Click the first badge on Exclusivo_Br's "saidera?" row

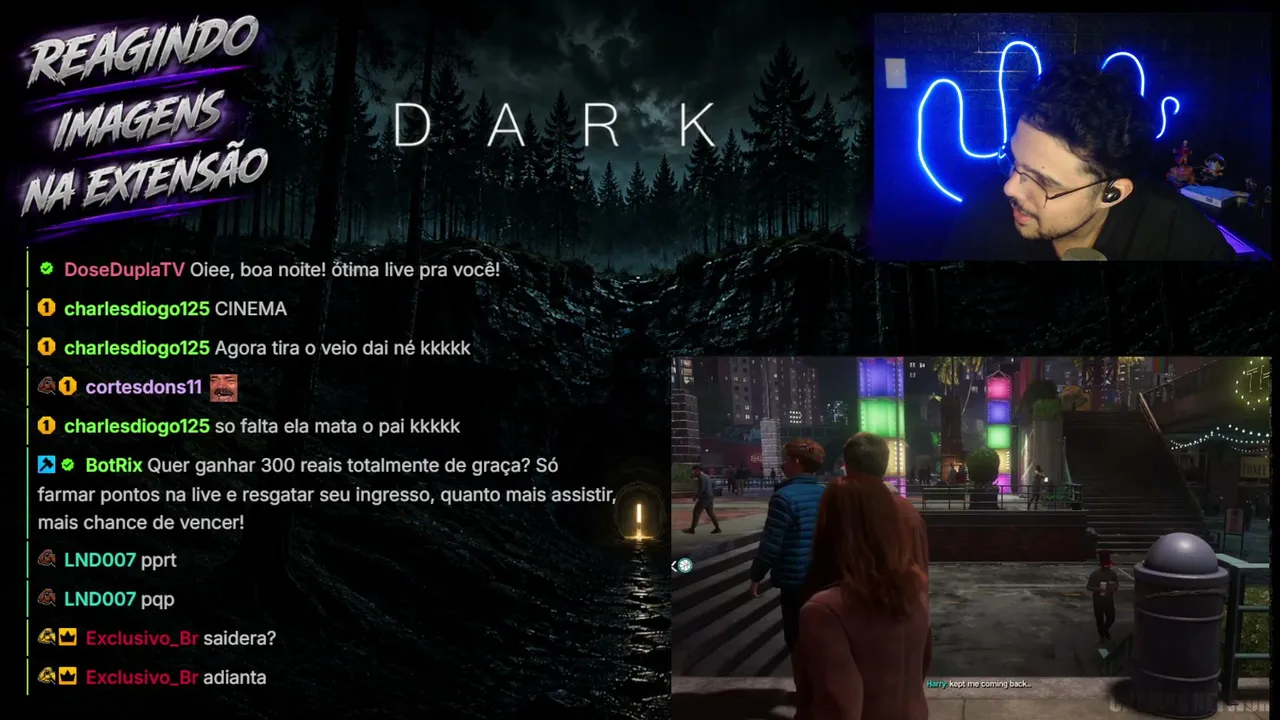point(46,637)
